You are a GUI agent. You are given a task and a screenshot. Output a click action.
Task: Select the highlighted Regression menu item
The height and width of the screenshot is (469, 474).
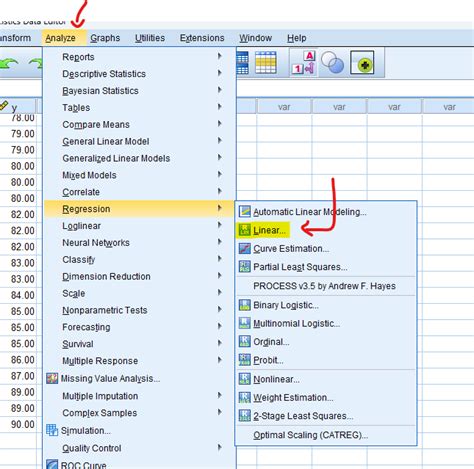[x=139, y=209]
